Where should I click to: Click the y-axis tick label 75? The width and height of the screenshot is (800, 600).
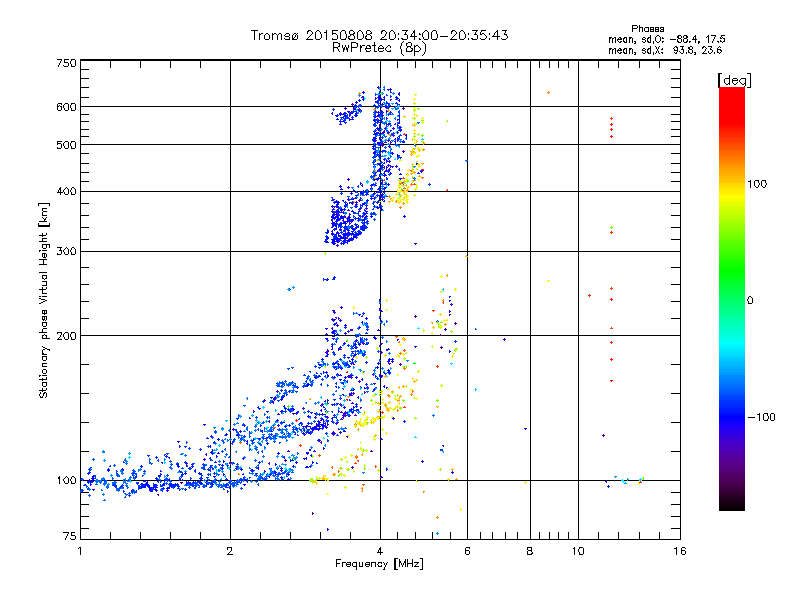[70, 536]
